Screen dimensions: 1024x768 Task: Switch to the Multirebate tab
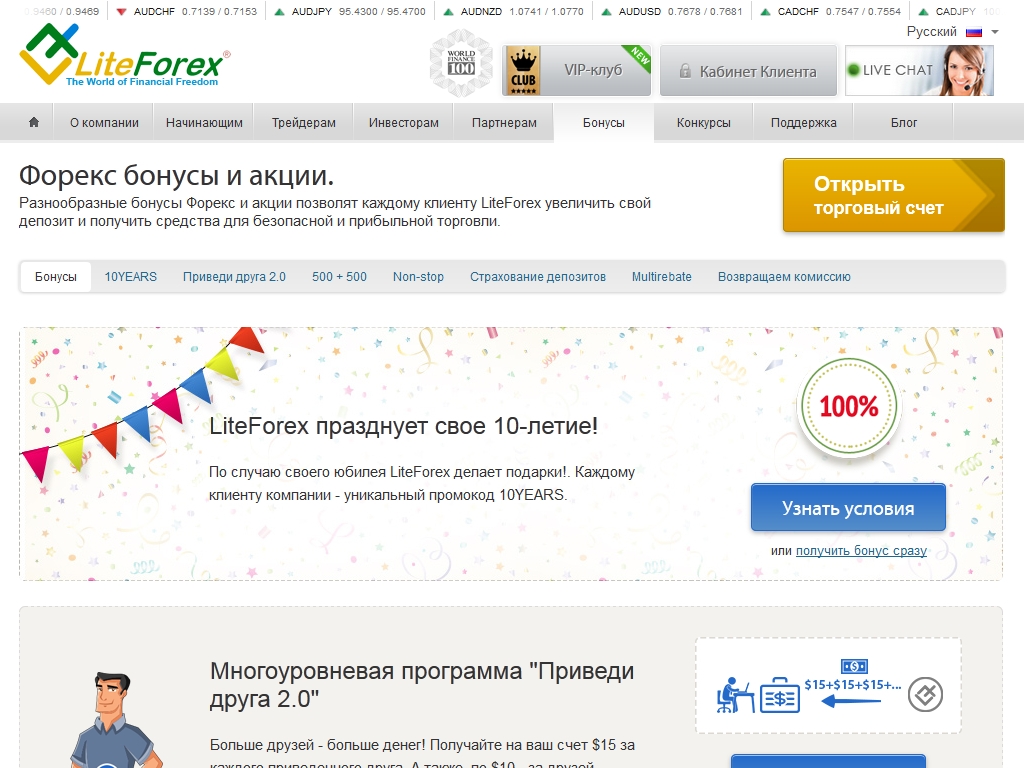pyautogui.click(x=661, y=277)
